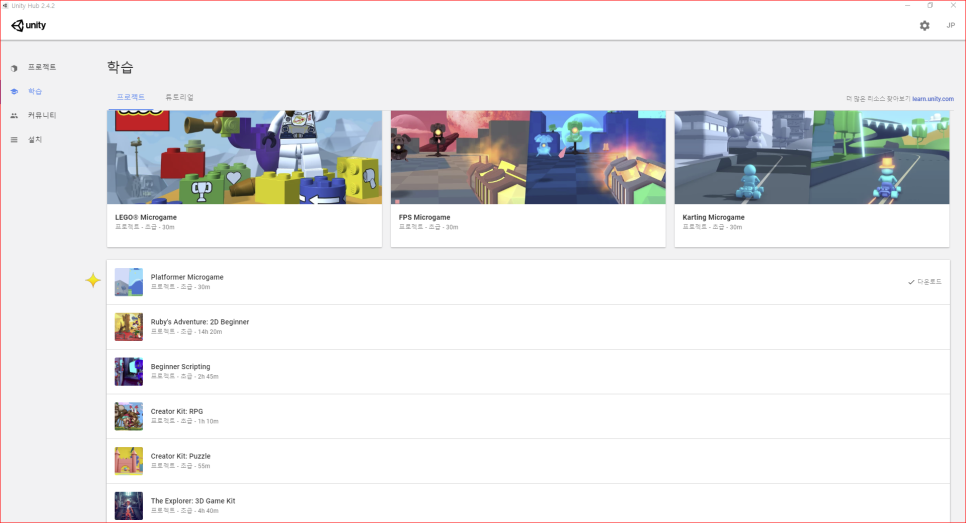Open LEGO Microgame banner image
The height and width of the screenshot is (523, 966).
tap(245, 157)
